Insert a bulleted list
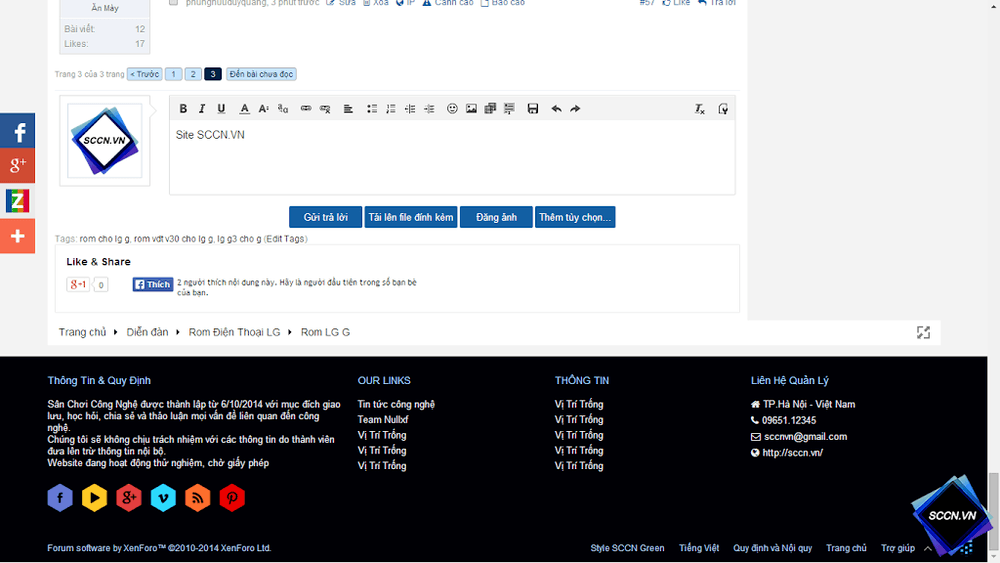 point(372,109)
